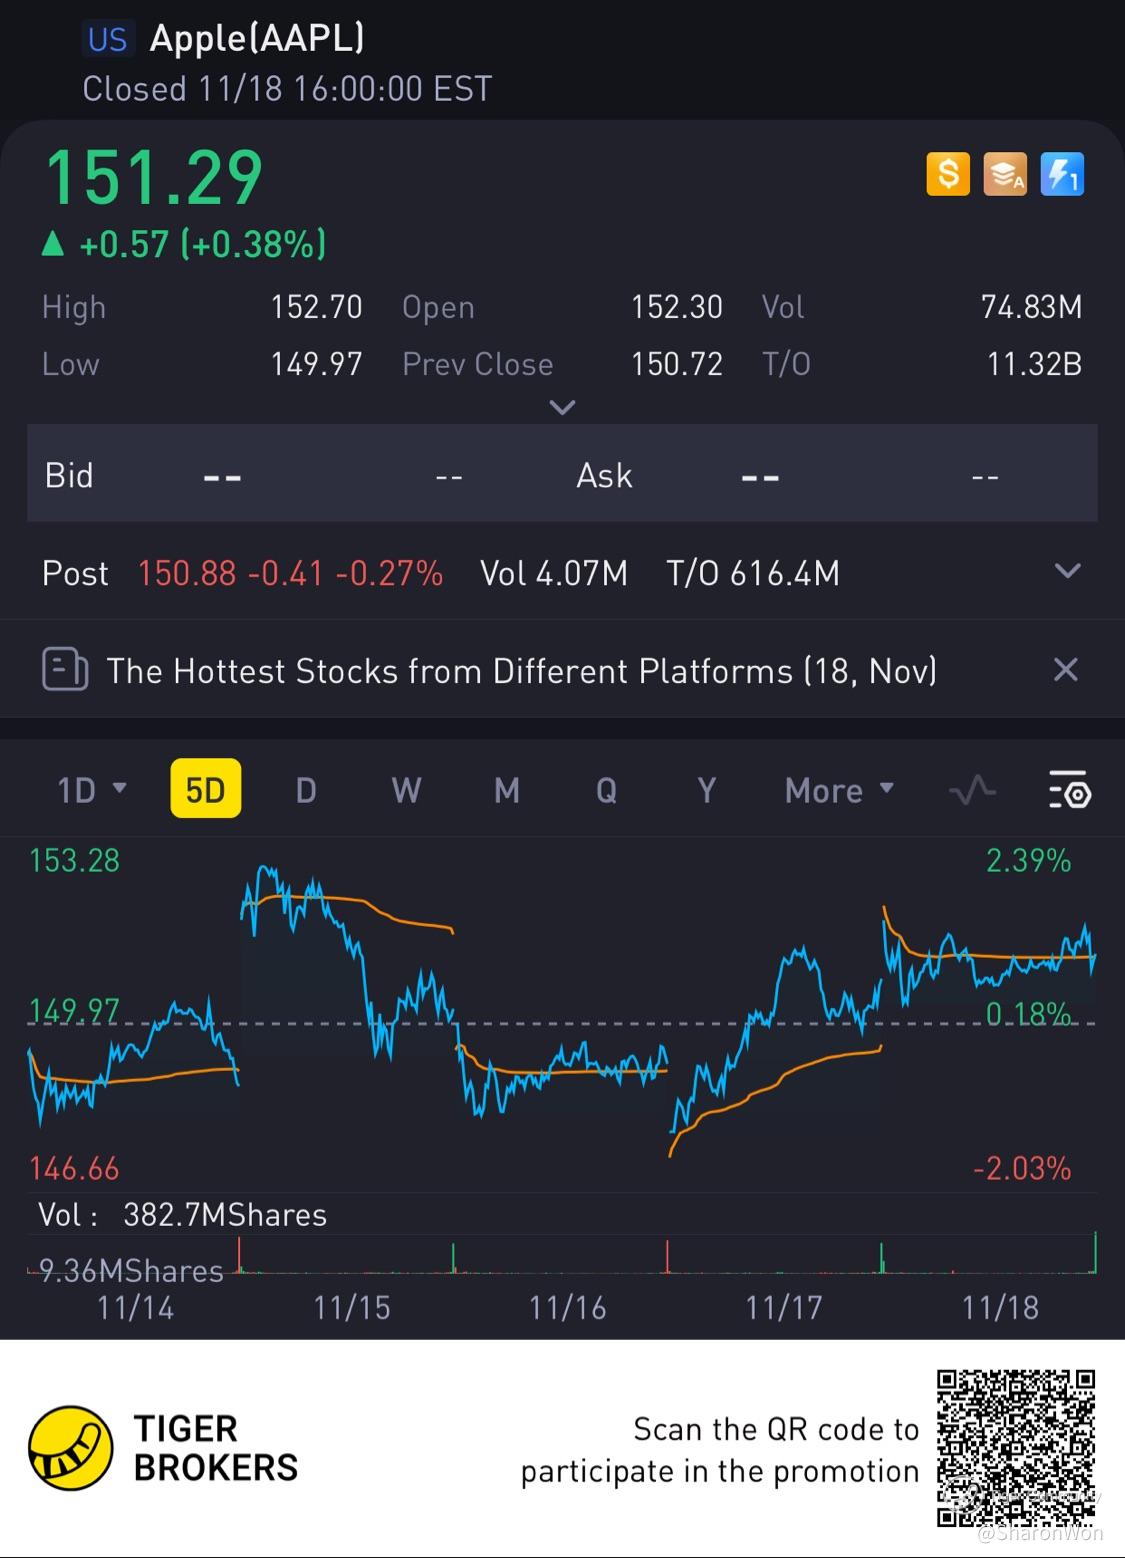The height and width of the screenshot is (1558, 1125).
Task: Tap the Ask label
Action: 604,475
